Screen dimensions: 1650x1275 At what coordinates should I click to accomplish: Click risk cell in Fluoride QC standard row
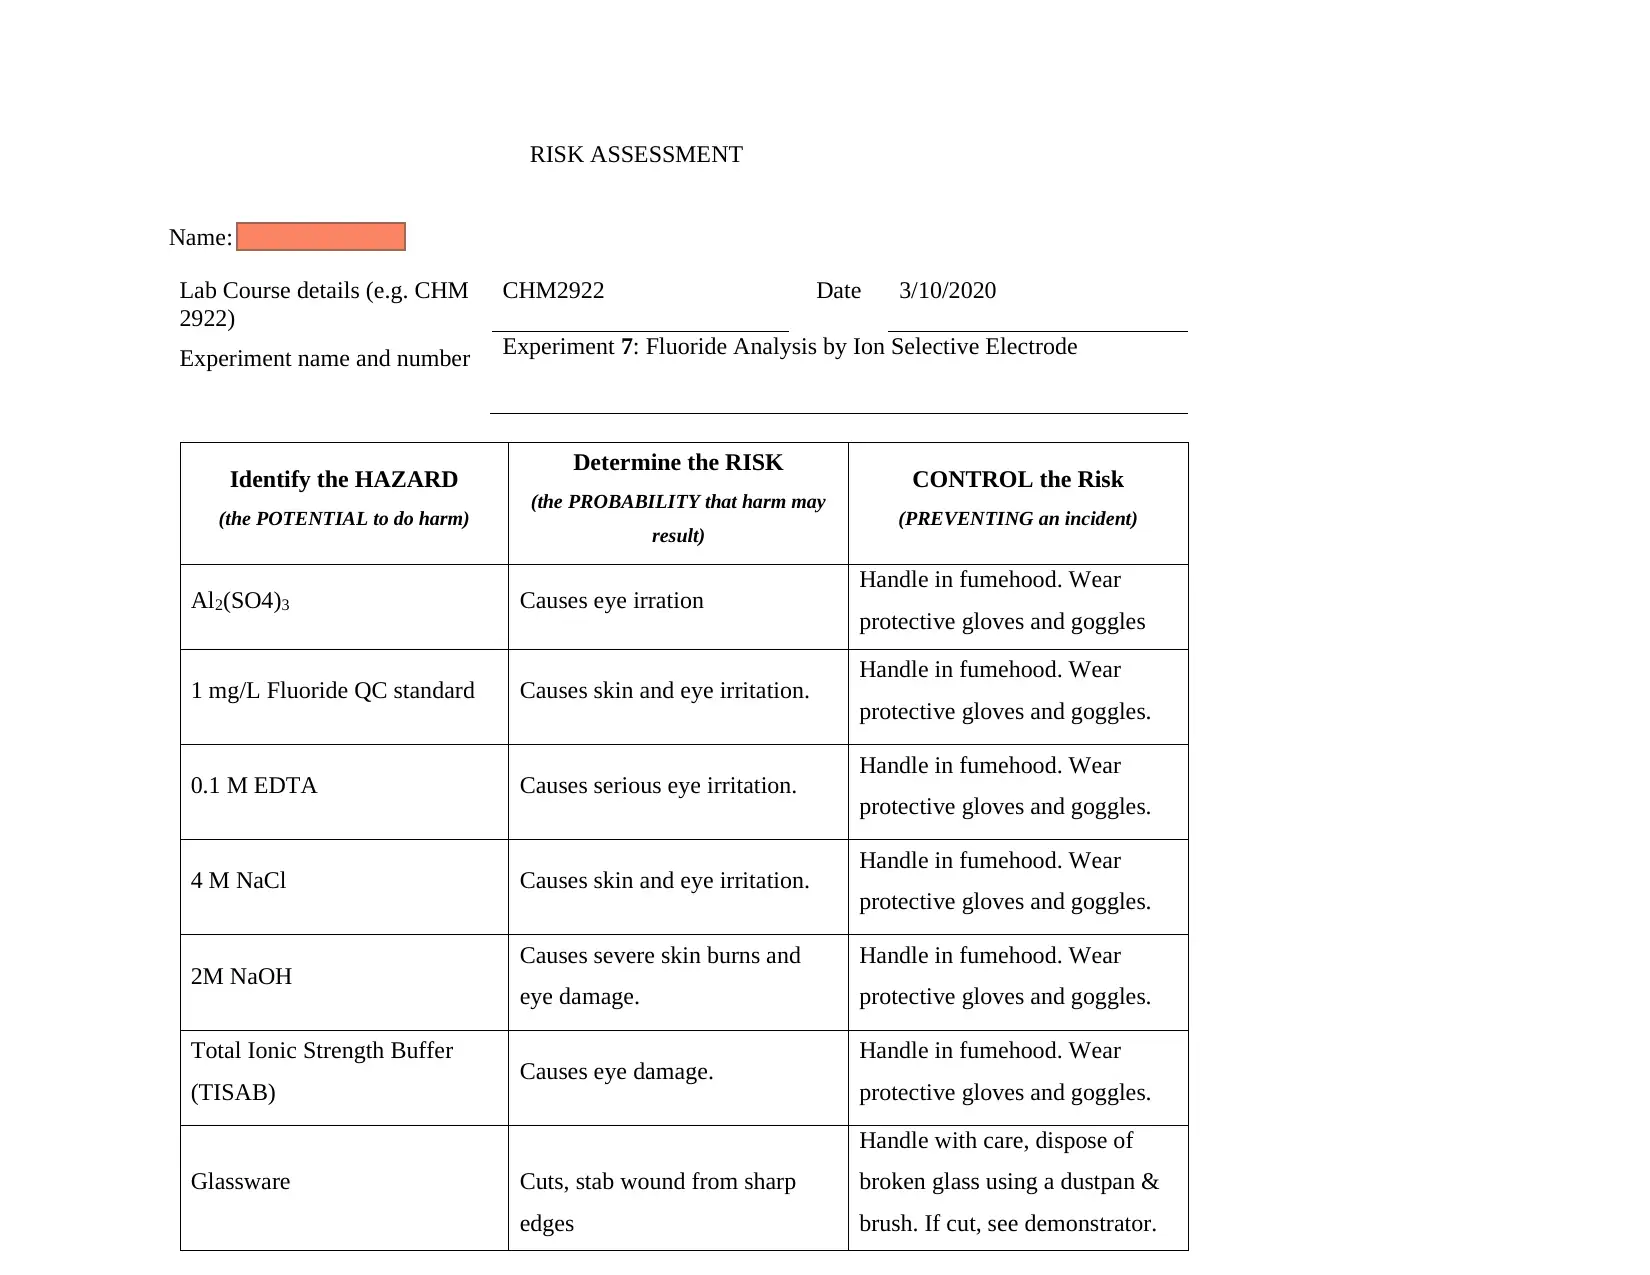(x=678, y=697)
